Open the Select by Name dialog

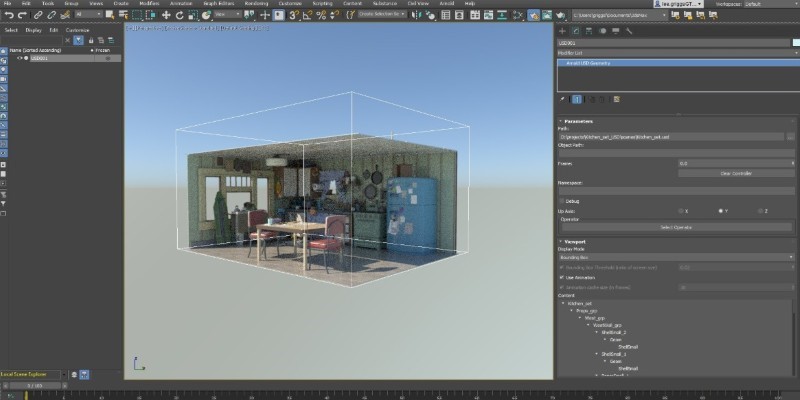coord(123,15)
